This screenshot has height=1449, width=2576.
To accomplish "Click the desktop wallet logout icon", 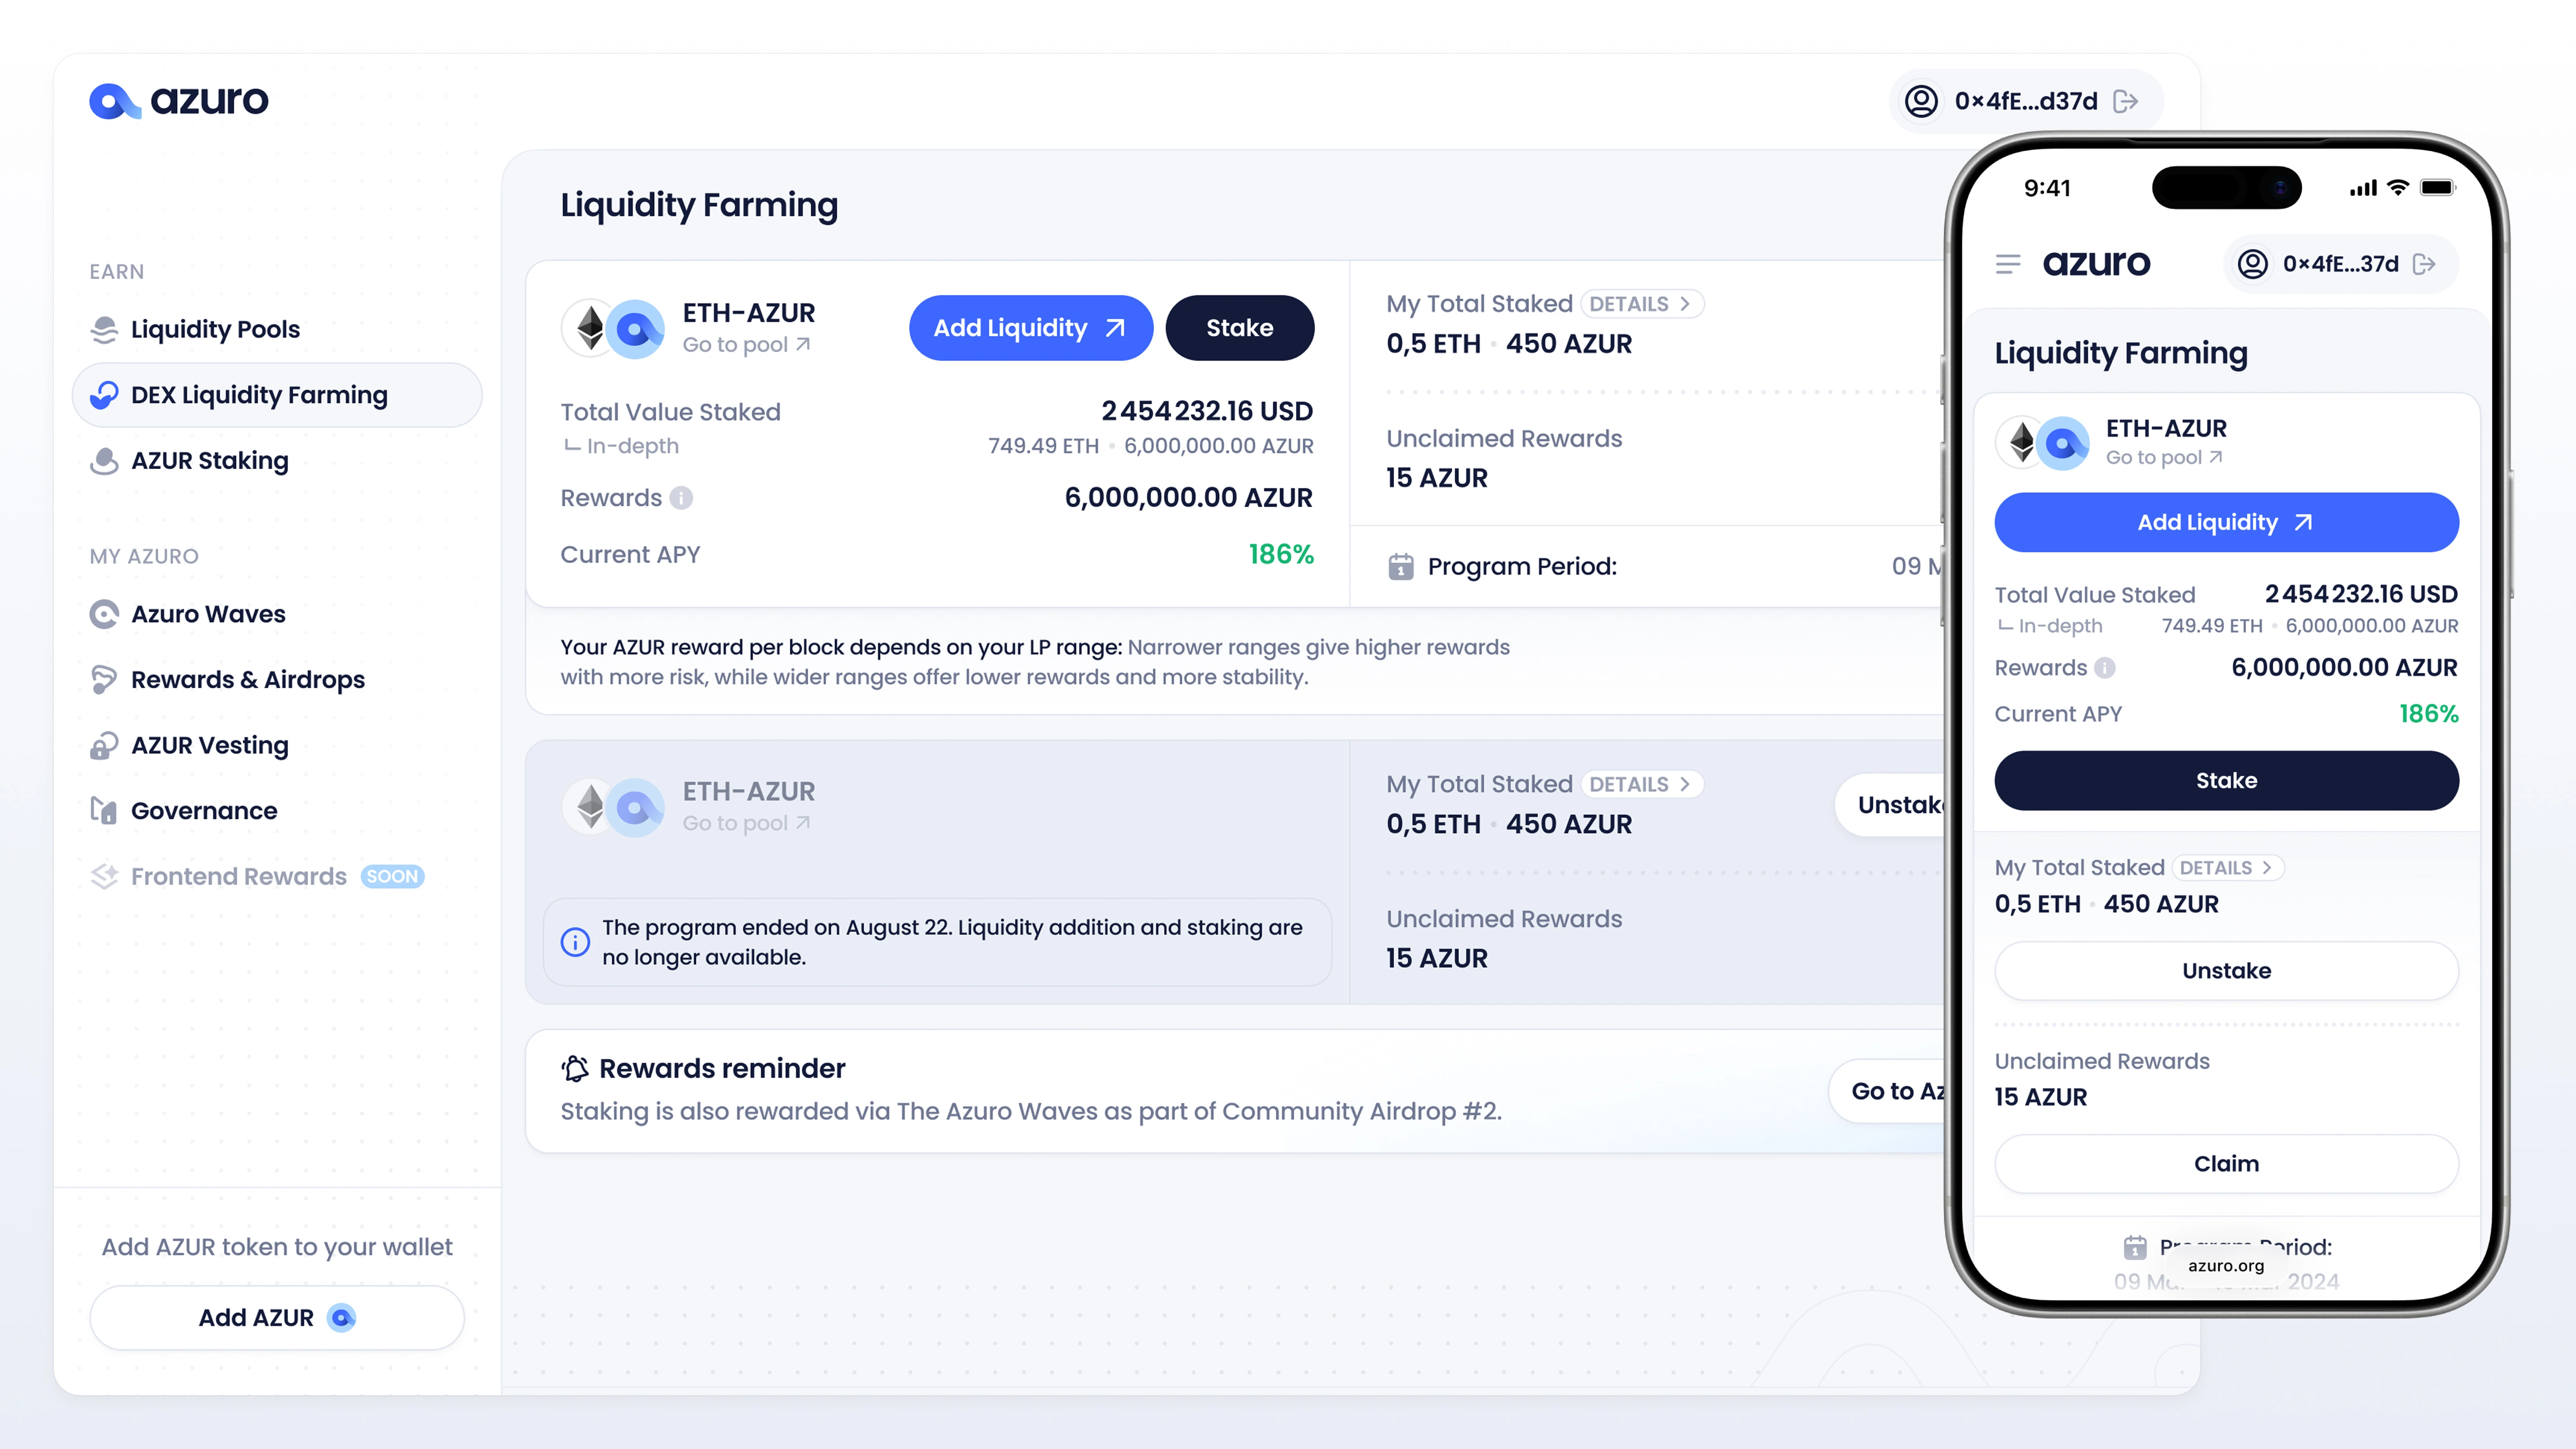I will tap(2126, 101).
